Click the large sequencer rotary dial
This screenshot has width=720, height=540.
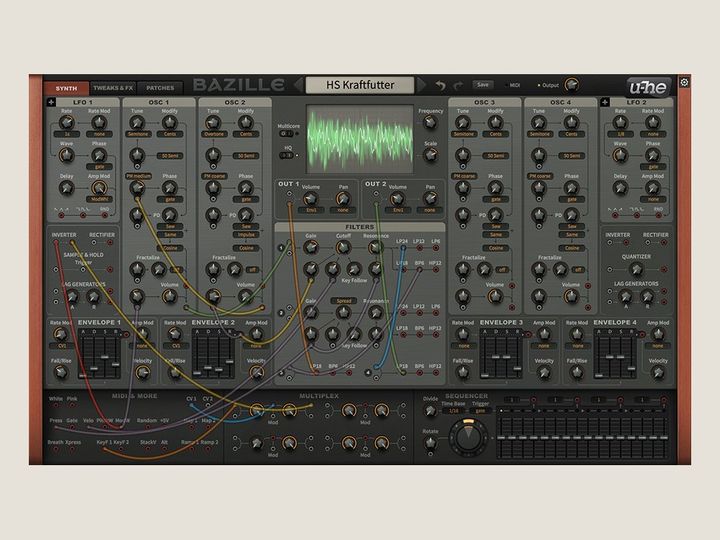click(x=468, y=437)
